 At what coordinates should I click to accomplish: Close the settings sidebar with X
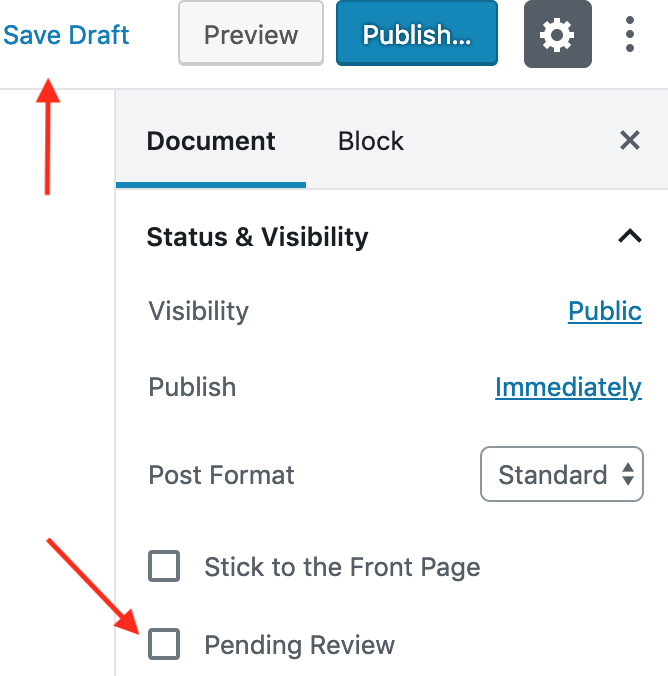tap(630, 141)
